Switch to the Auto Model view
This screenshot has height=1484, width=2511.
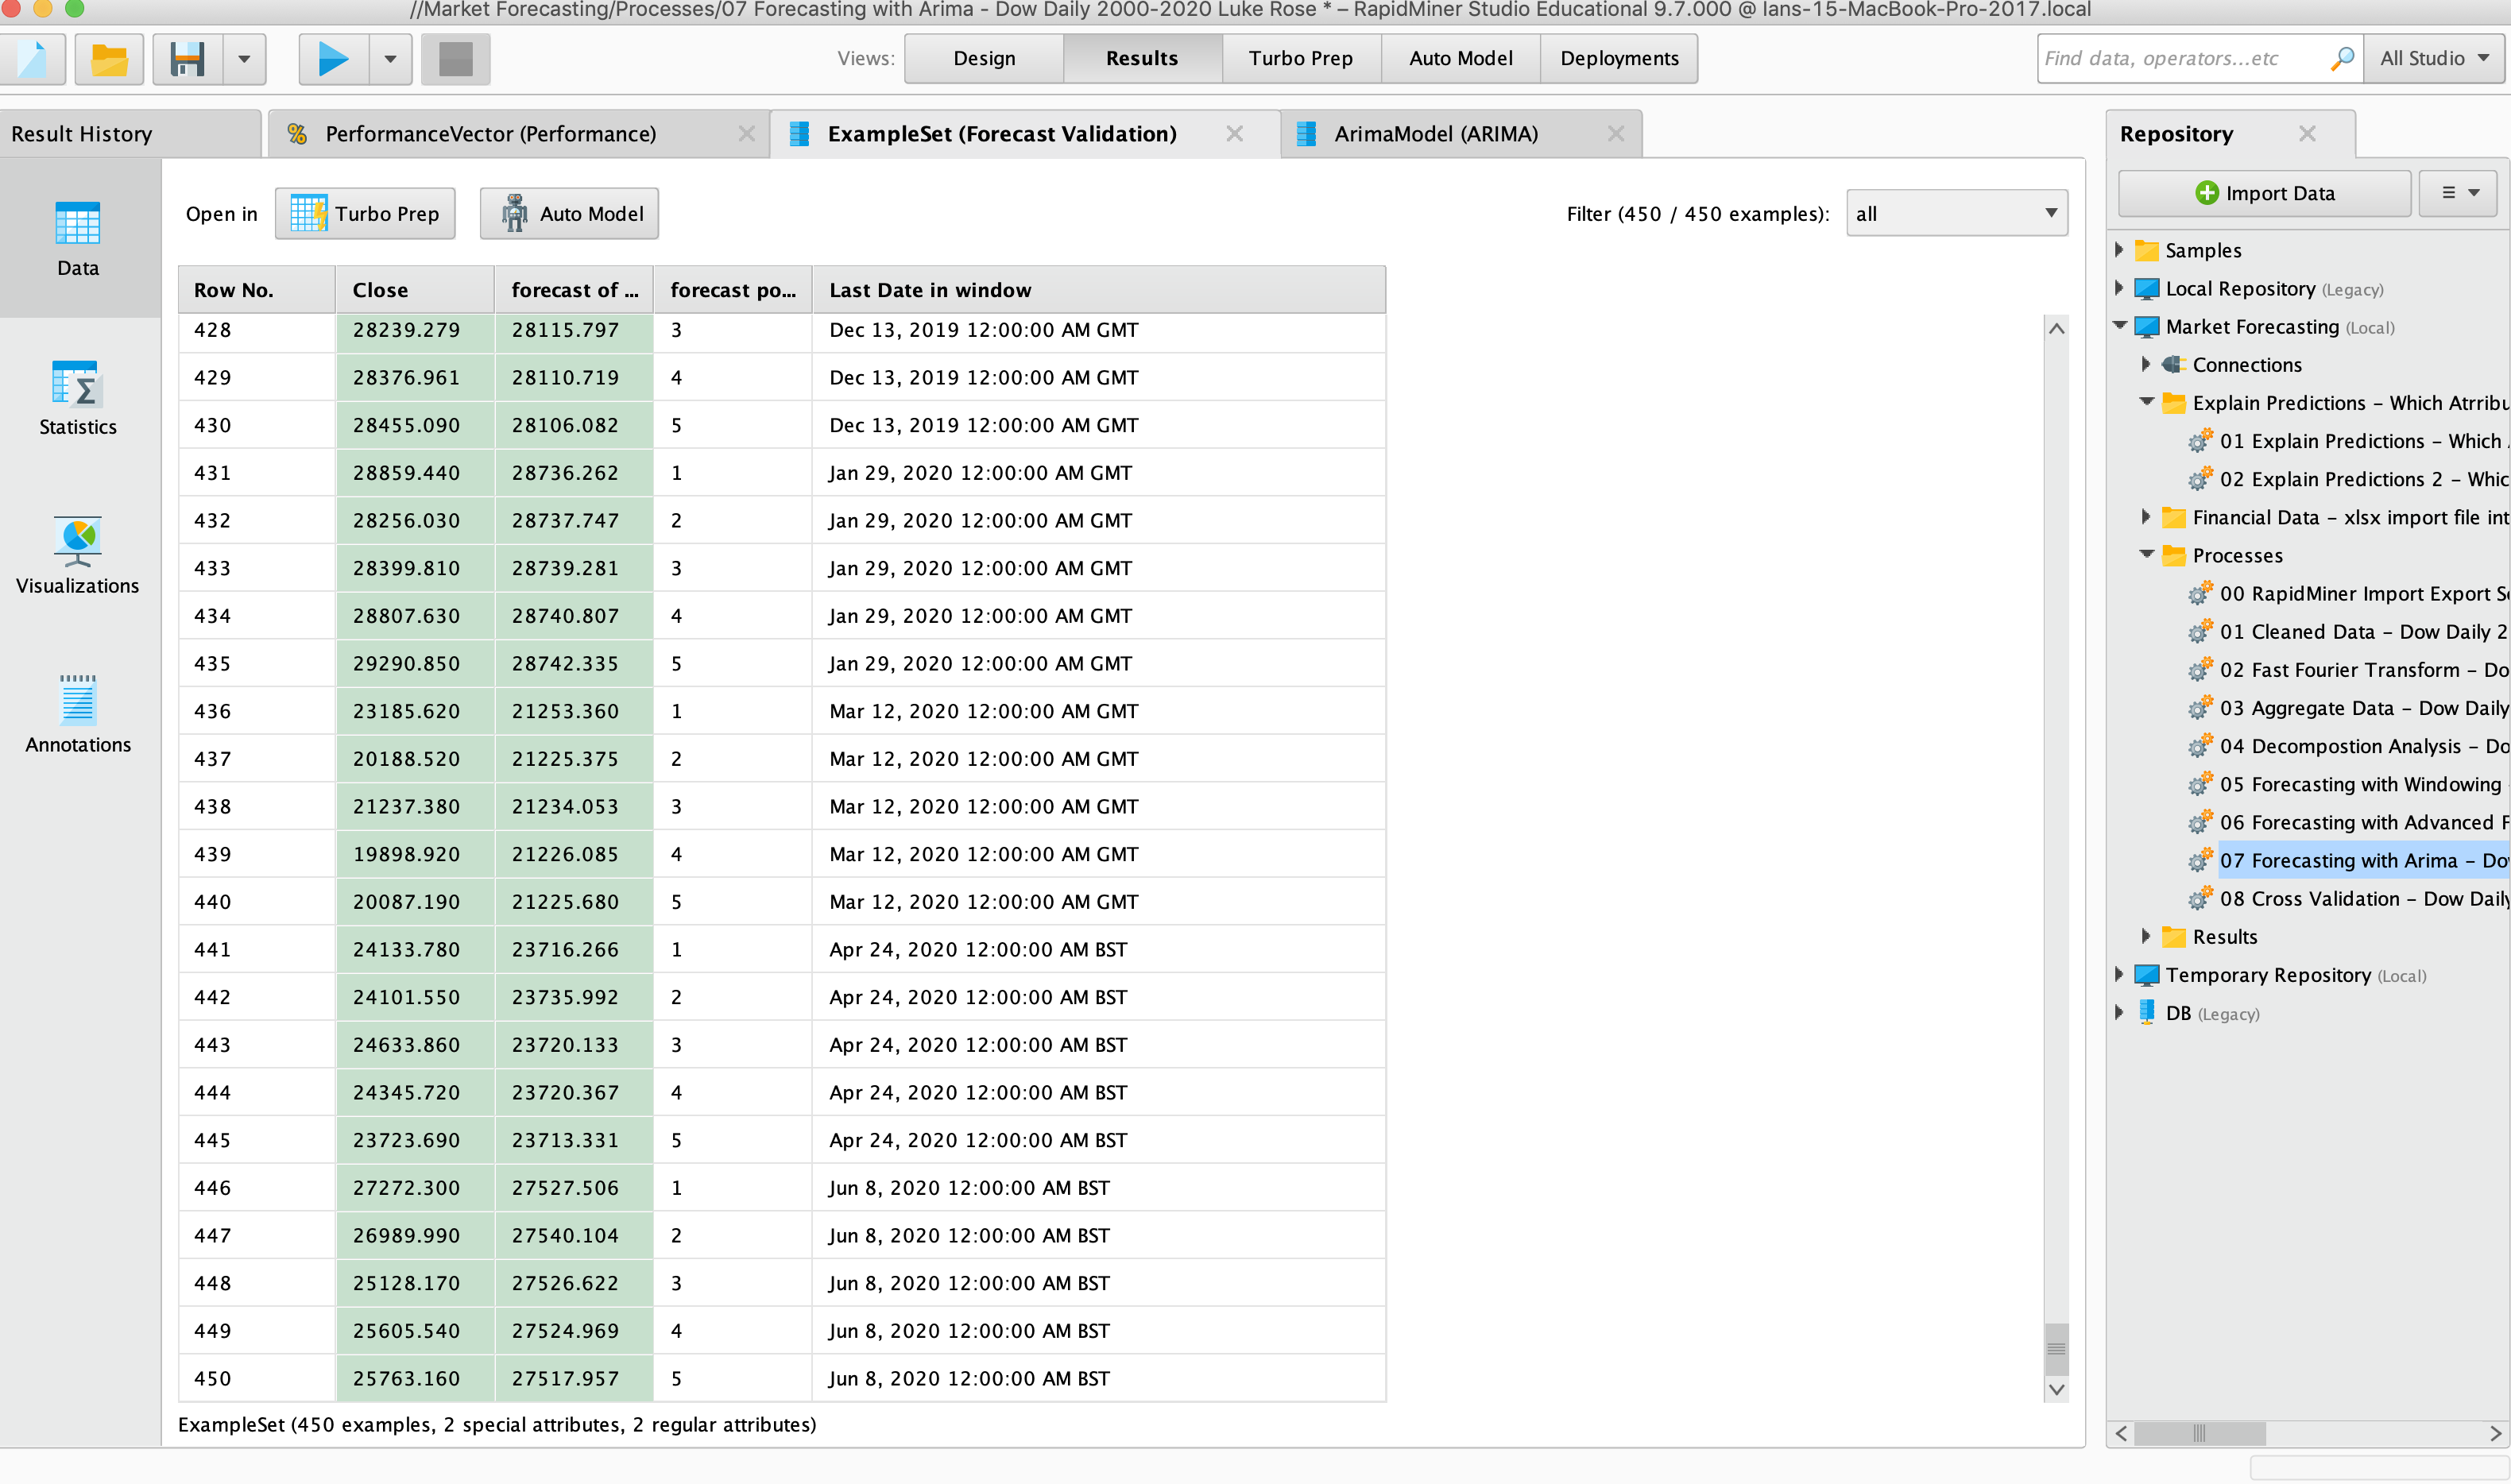[x=1461, y=59]
